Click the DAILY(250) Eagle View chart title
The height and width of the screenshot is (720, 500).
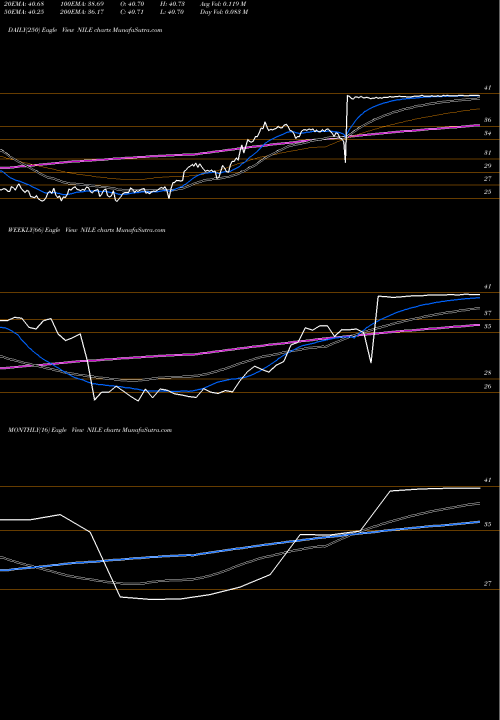pos(85,30)
